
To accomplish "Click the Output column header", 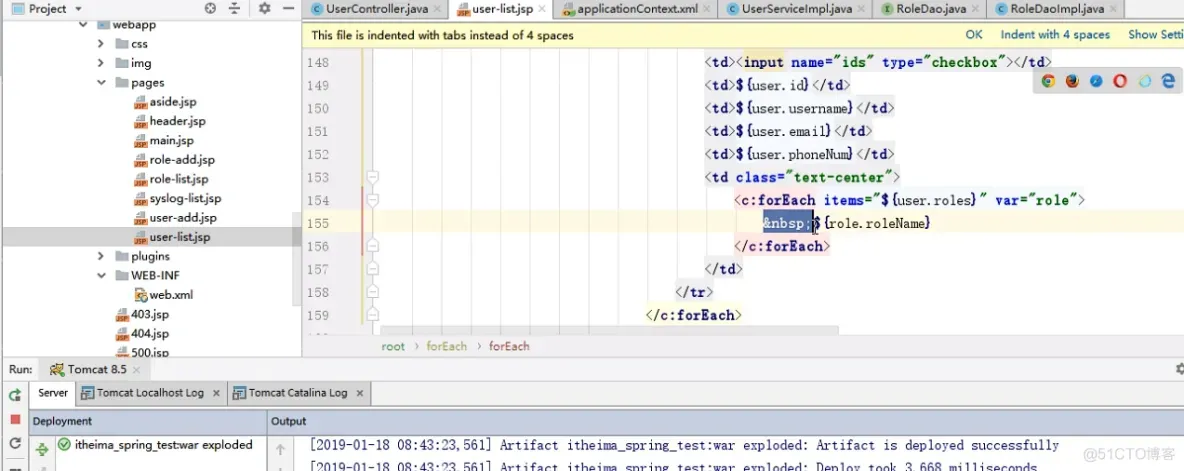I will [x=289, y=421].
